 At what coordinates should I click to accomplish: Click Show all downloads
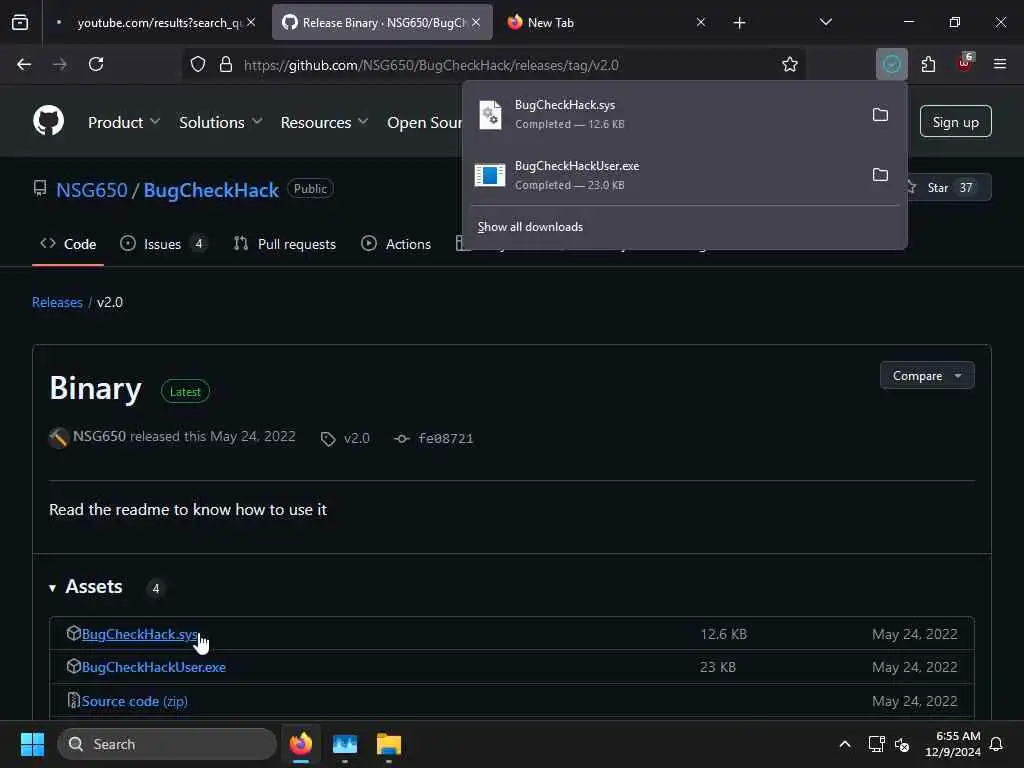tap(530, 227)
